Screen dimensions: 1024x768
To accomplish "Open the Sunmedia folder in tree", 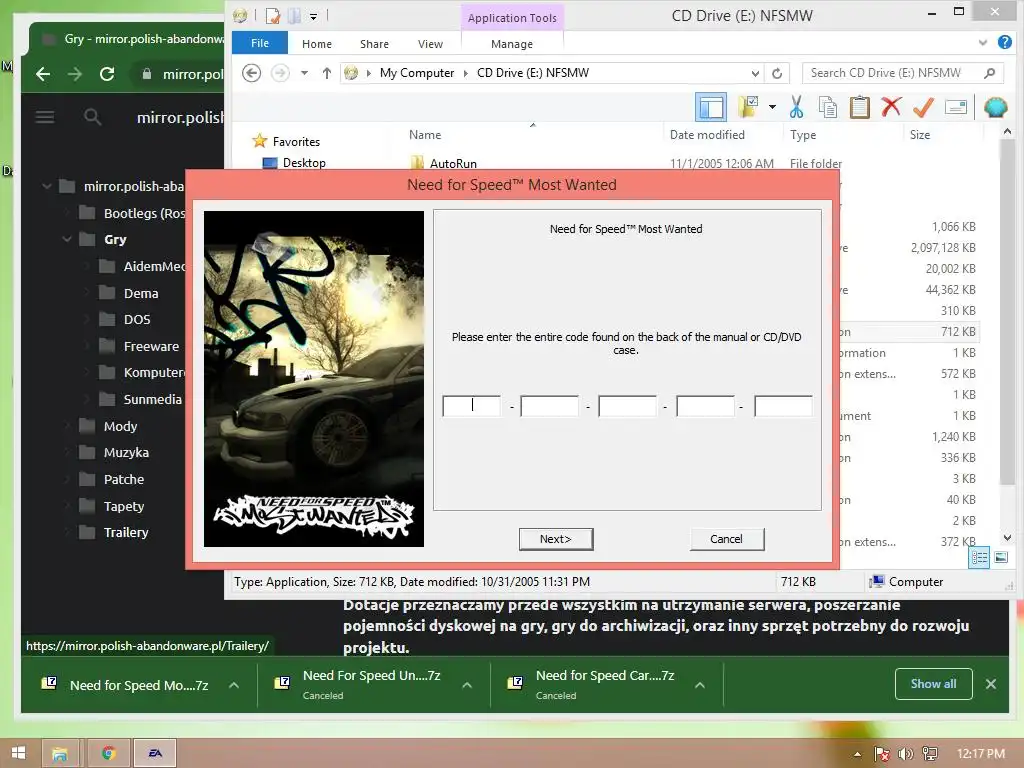I will [152, 399].
